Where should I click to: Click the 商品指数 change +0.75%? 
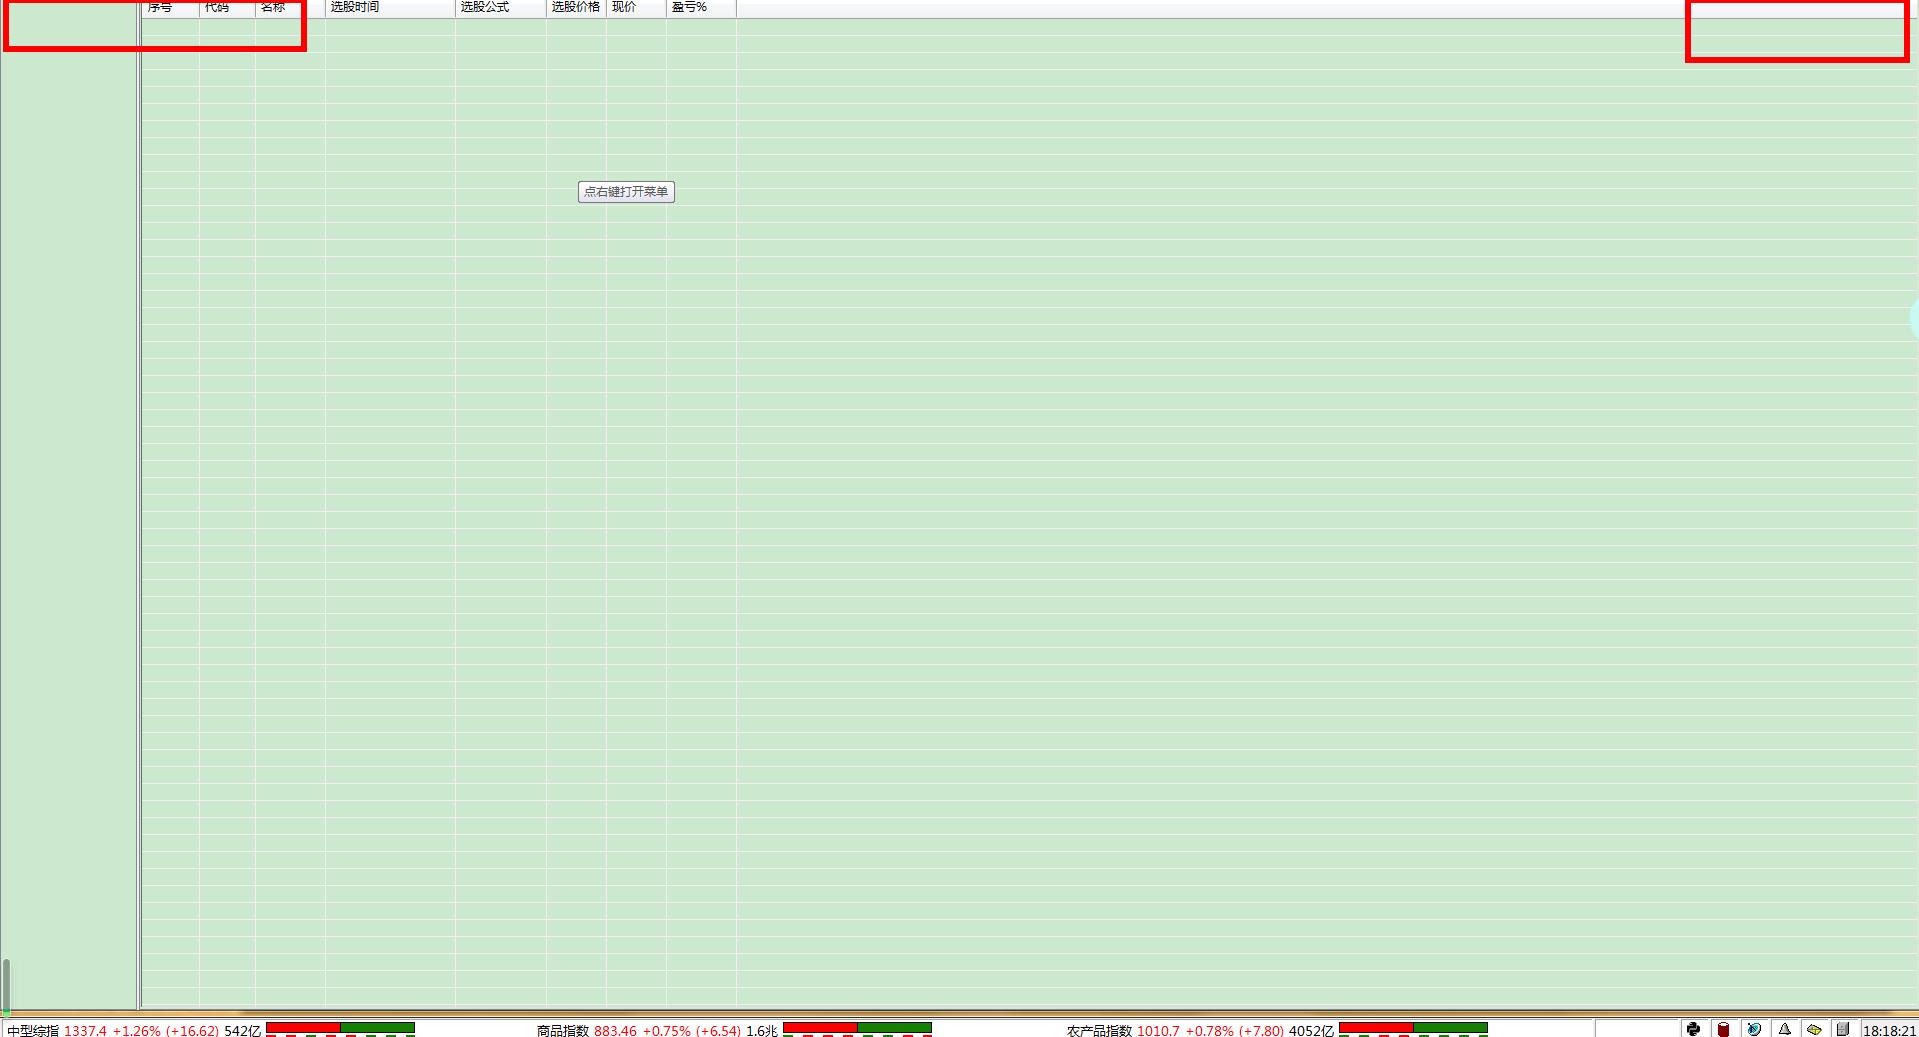(666, 1030)
